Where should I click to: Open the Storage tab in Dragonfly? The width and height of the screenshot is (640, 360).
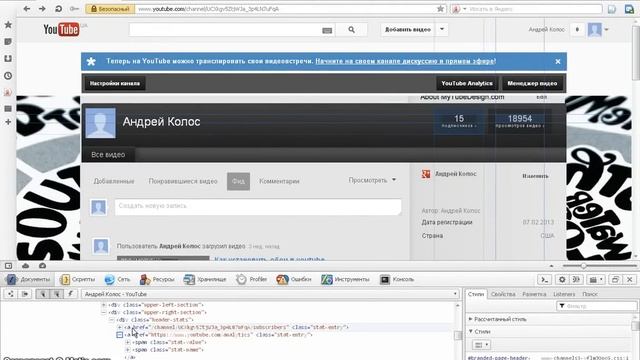(205, 280)
